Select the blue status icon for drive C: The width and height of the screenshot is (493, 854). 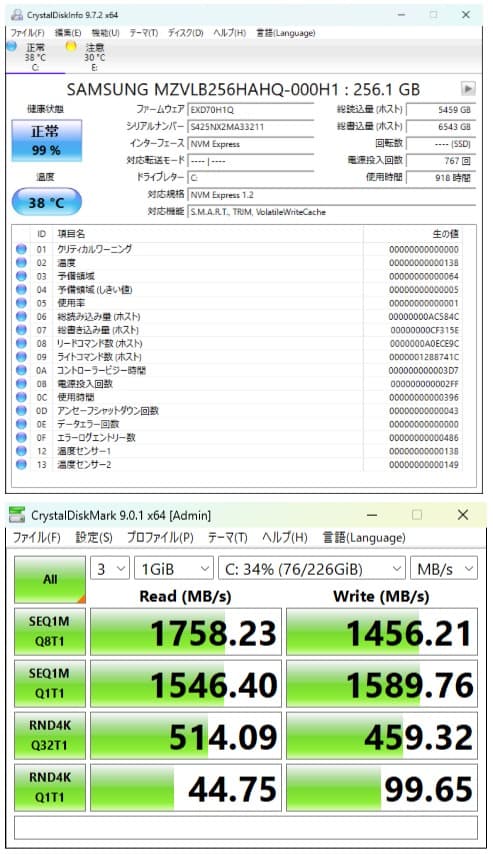[11, 46]
